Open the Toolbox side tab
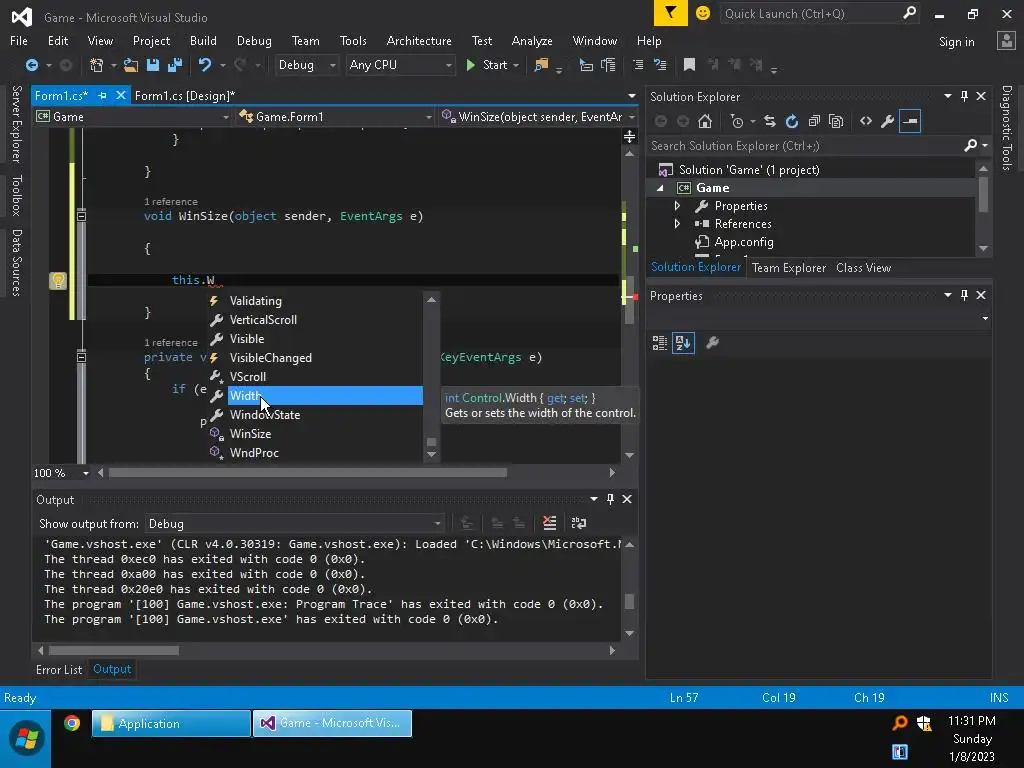The height and width of the screenshot is (768, 1024). tap(16, 195)
